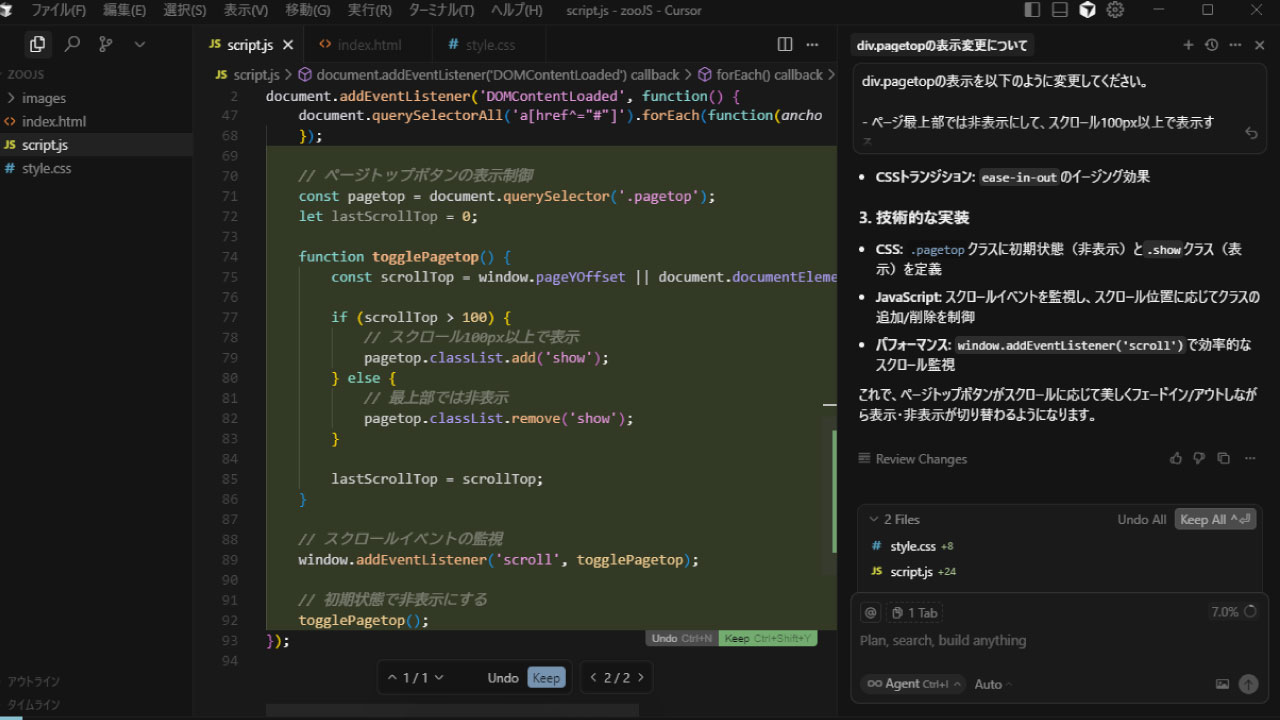Open Review Changes
This screenshot has height=720, width=1280.
[912, 459]
